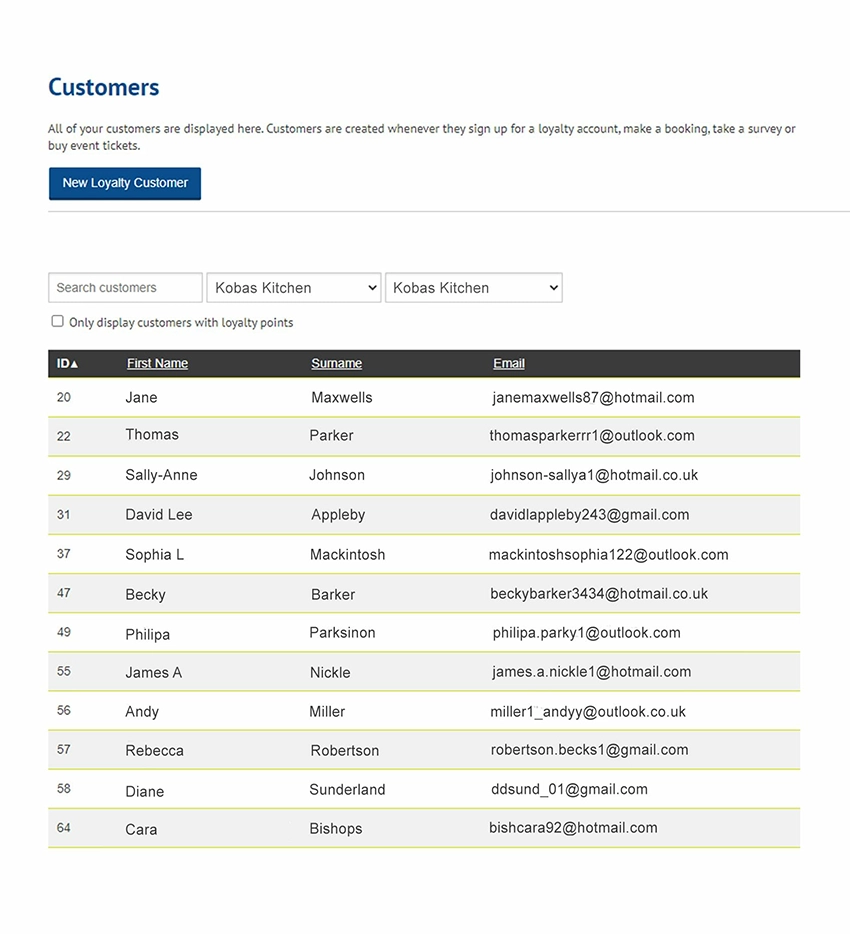
Task: Sort by First Name column
Action: coord(157,363)
